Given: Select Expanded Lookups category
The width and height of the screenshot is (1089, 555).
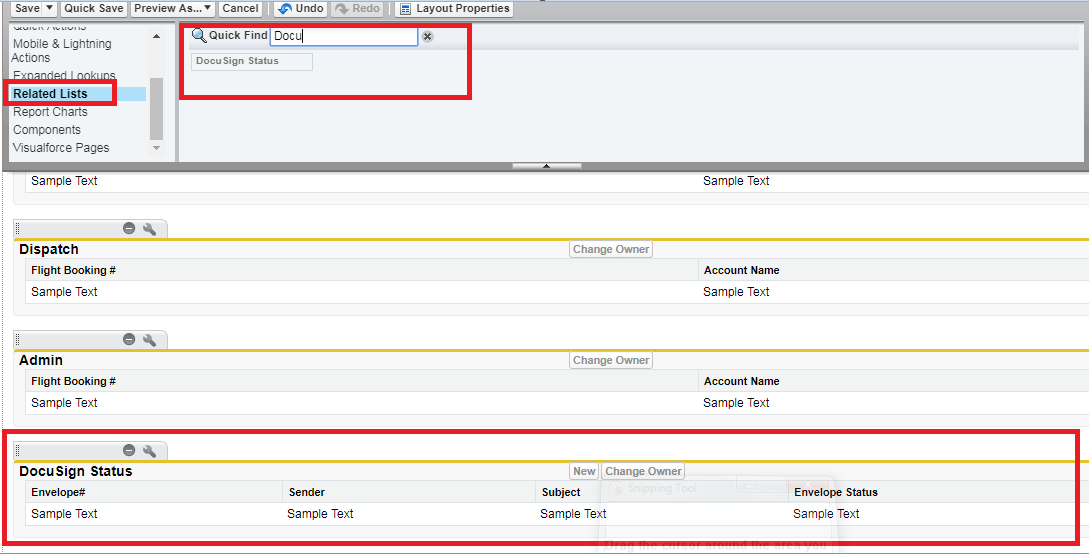Looking at the screenshot, I should click(64, 75).
